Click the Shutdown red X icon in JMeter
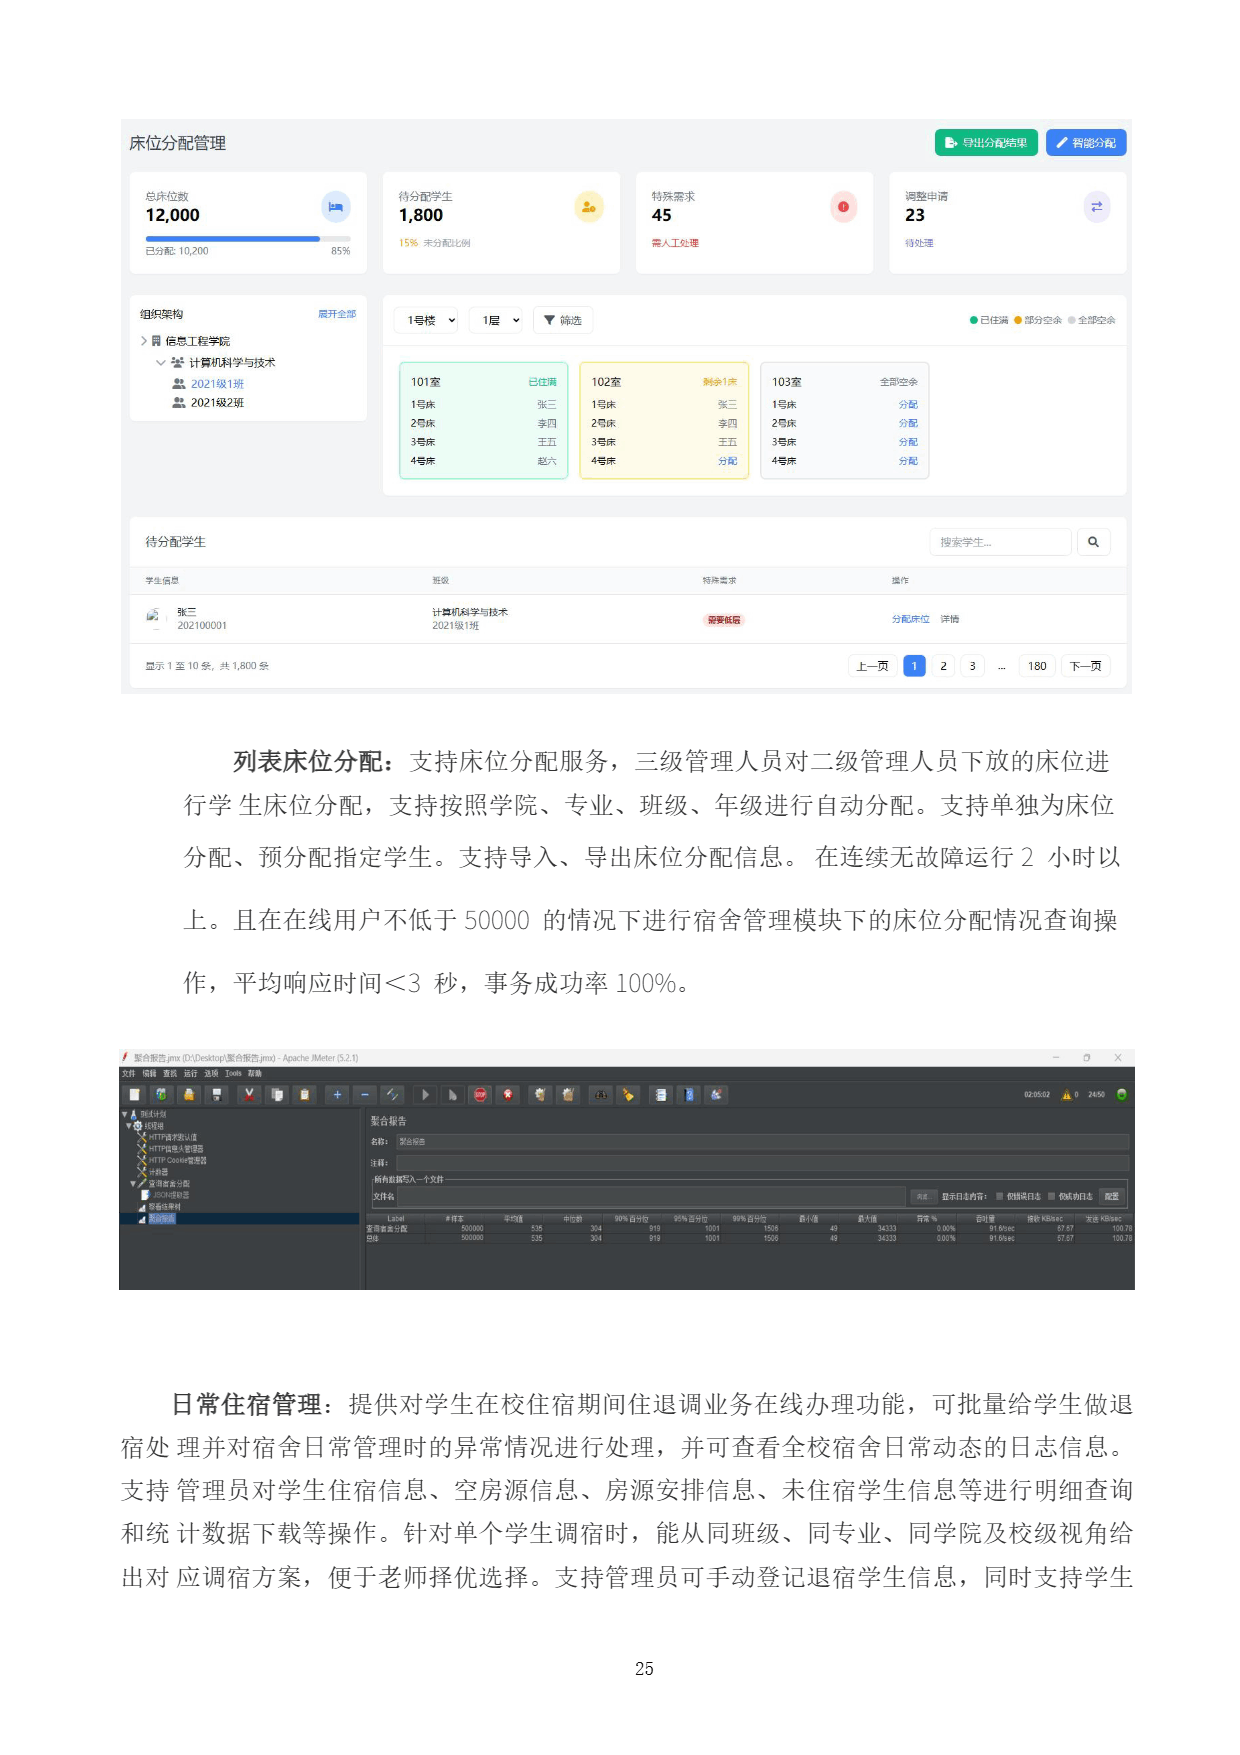Image resolution: width=1240 pixels, height=1755 pixels. click(508, 1094)
